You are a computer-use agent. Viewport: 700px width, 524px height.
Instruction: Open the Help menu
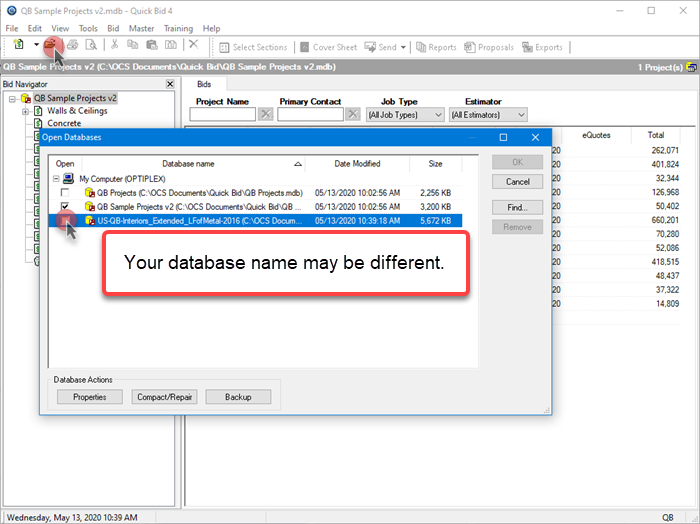click(211, 28)
